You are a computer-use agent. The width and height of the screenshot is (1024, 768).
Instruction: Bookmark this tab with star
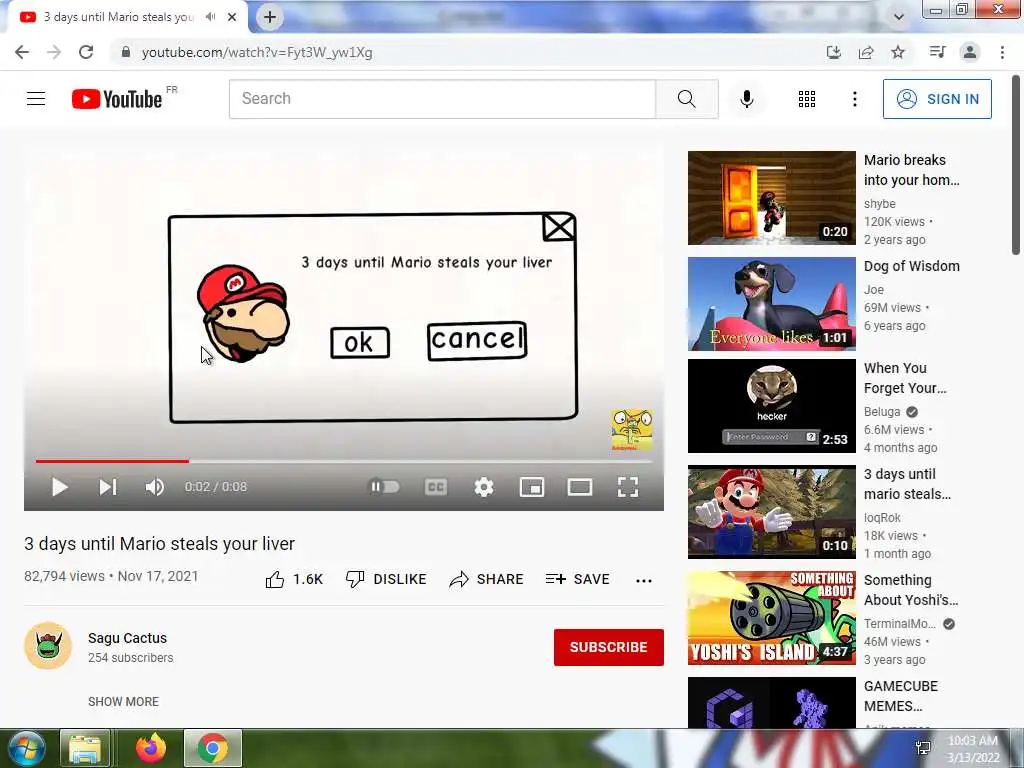[898, 52]
